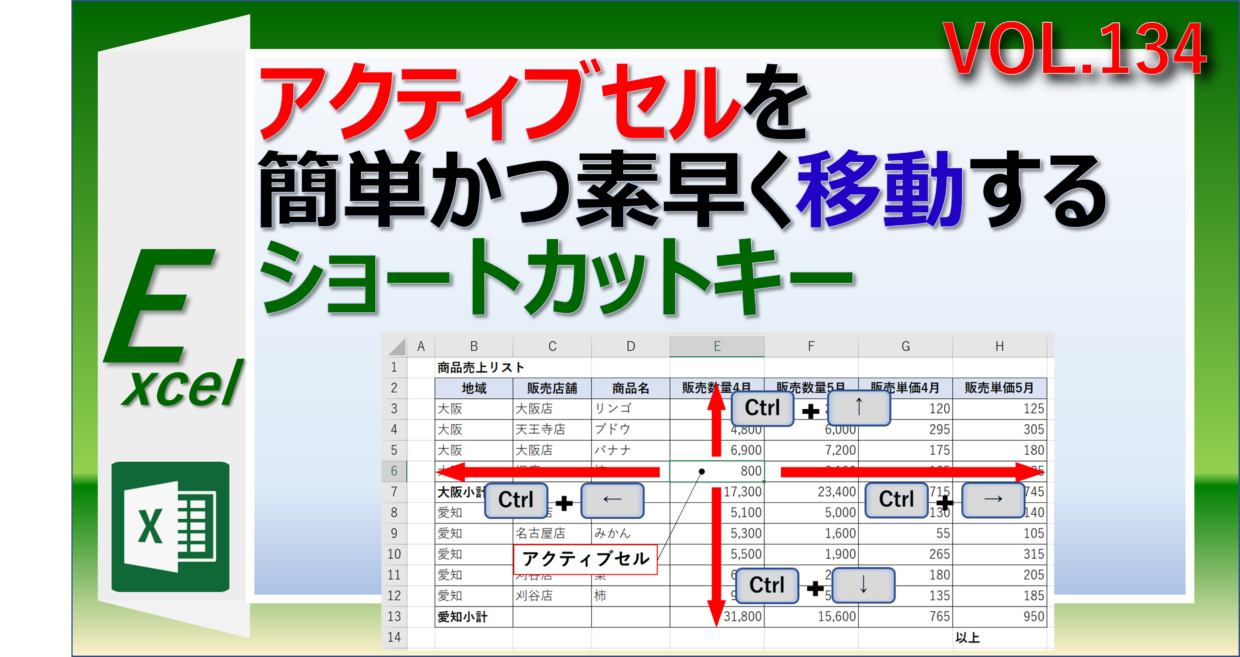Click the 23,400 cell
Viewport: 1240px width, 657px height.
point(811,492)
